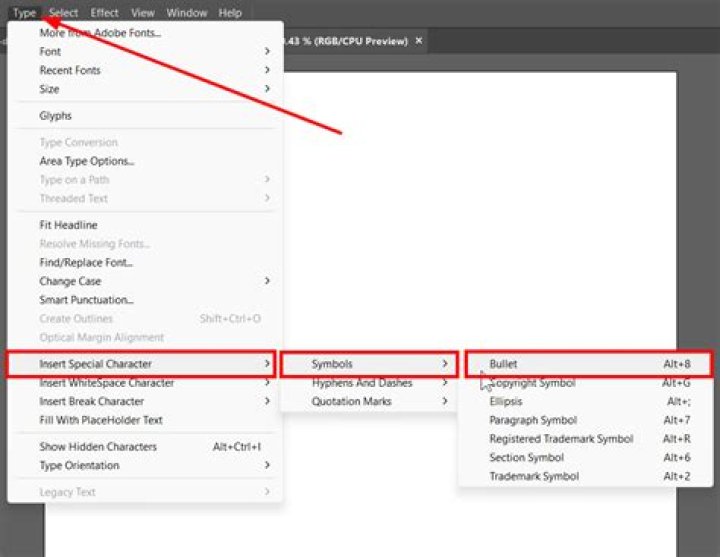Open the Insert Break Character submenu
The width and height of the screenshot is (720, 557).
point(145,401)
